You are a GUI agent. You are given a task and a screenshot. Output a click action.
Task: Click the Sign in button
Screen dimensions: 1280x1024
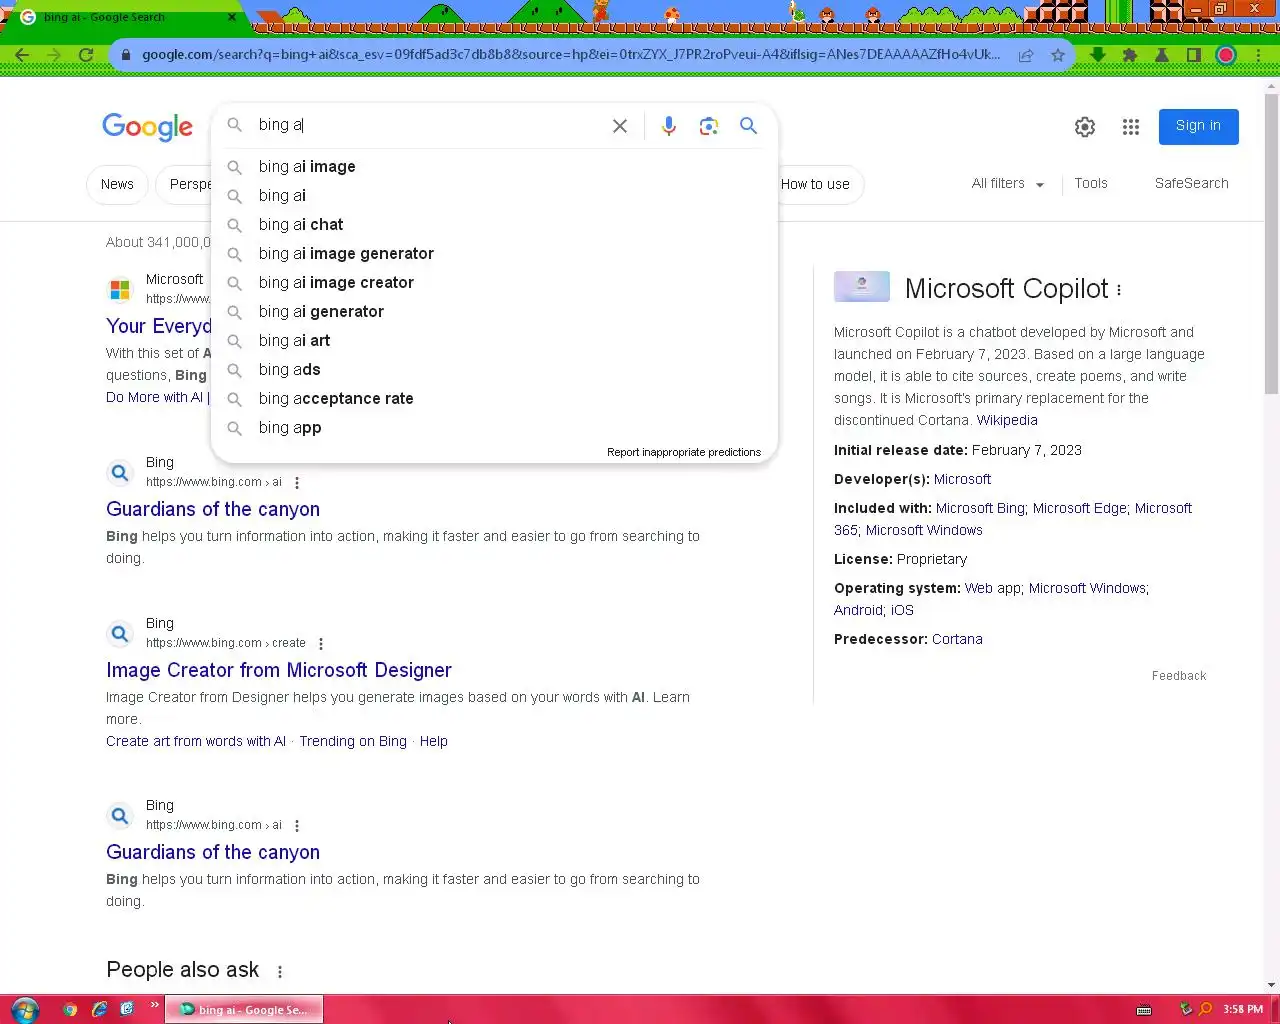(x=1198, y=126)
